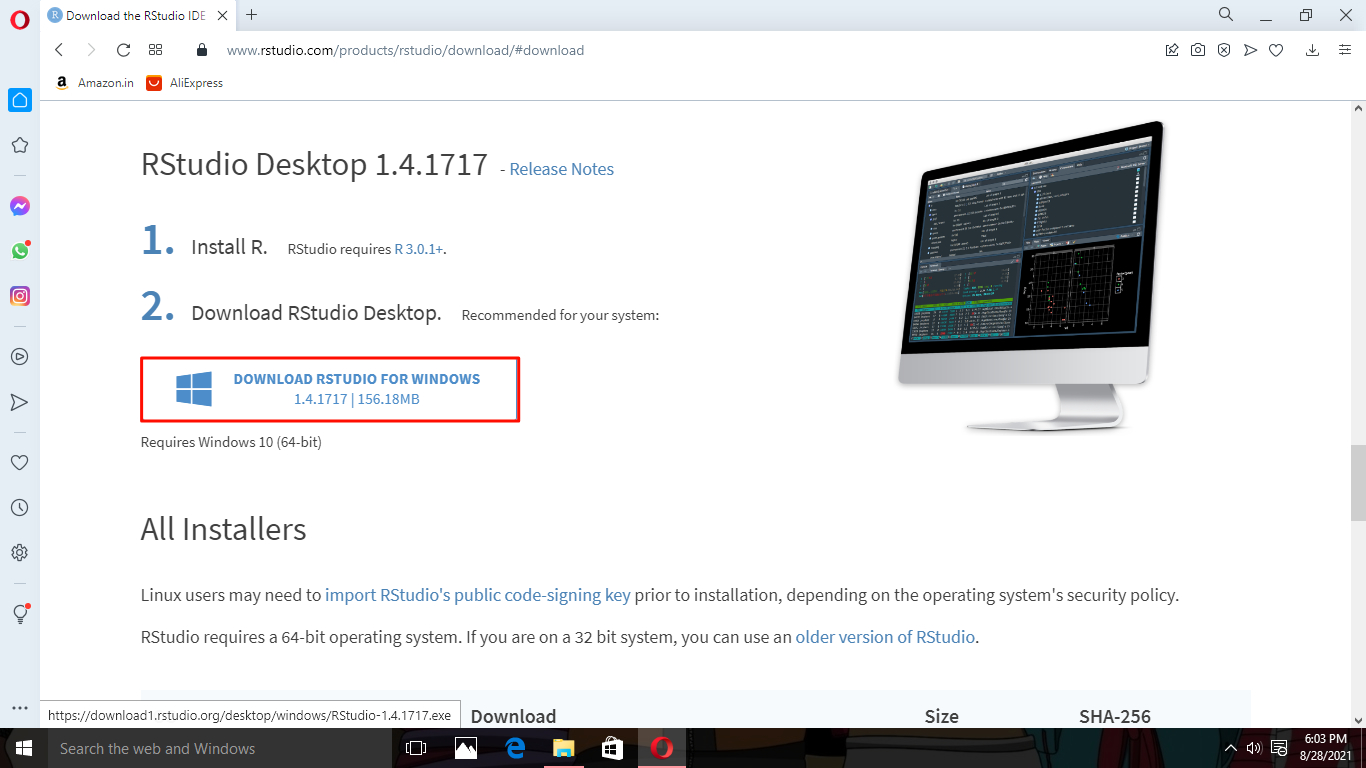Image resolution: width=1366 pixels, height=768 pixels.
Task: Close the Download the RStudio IDE tab
Action: click(x=221, y=15)
